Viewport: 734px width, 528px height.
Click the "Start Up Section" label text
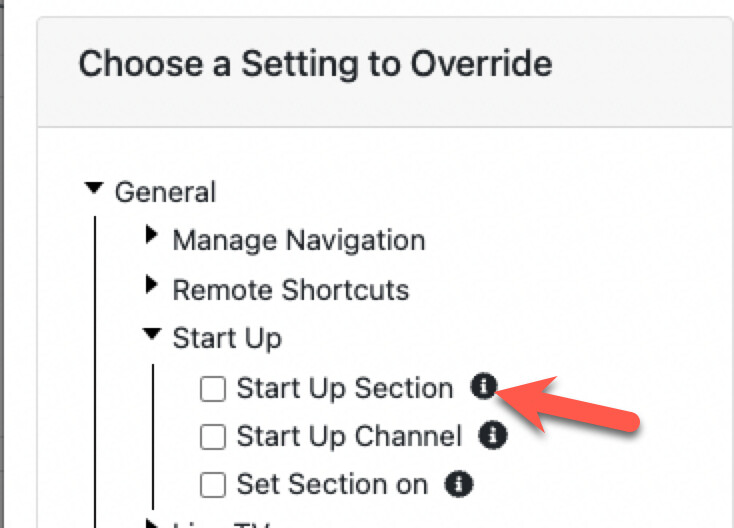click(x=344, y=388)
